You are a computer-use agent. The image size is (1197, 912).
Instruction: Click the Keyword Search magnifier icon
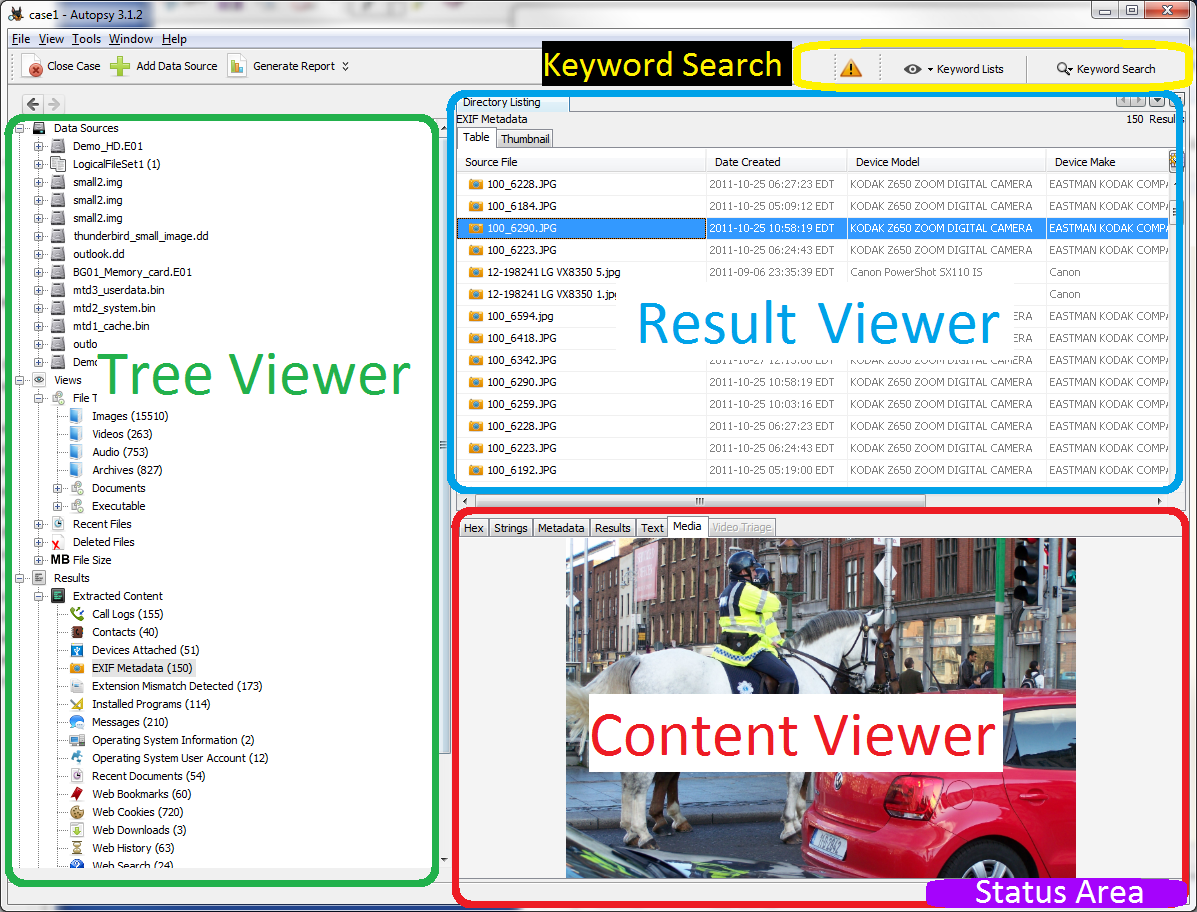(x=1064, y=69)
